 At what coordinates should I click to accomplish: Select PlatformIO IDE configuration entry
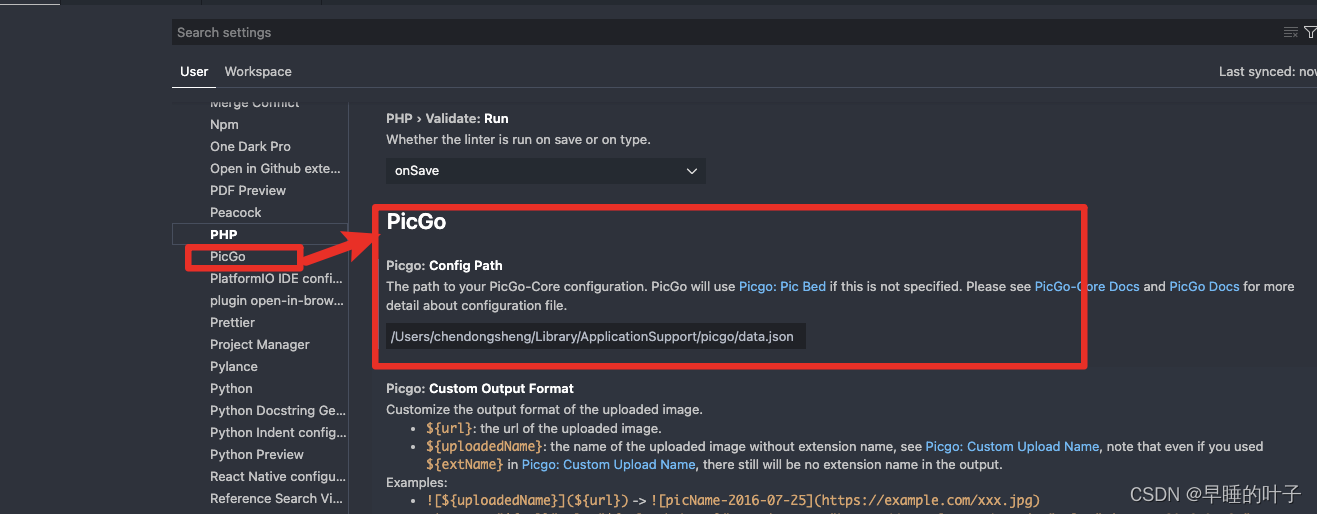pos(277,279)
